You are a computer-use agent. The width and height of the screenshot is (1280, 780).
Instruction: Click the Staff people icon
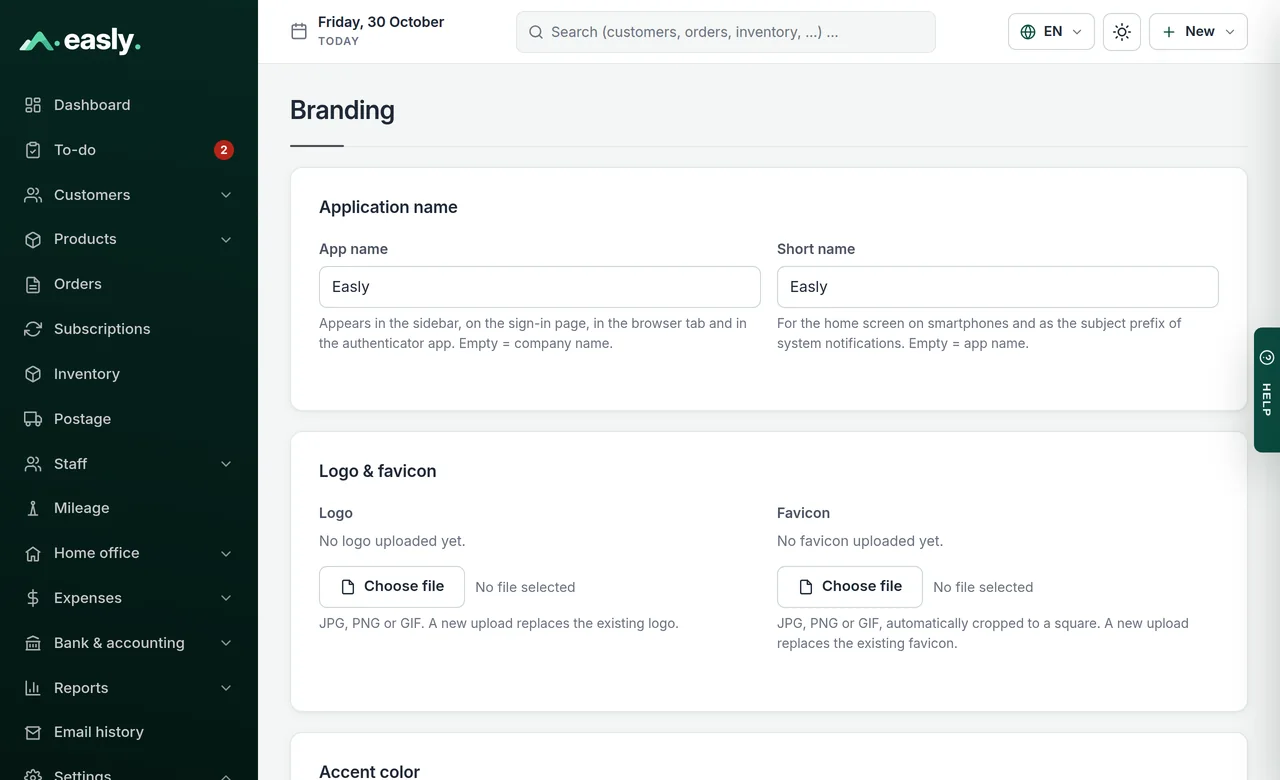point(33,464)
